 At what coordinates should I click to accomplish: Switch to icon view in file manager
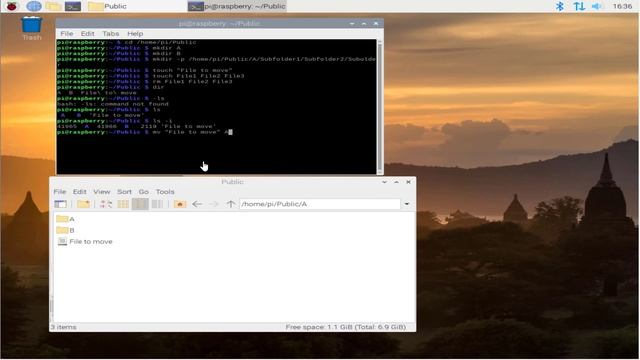tap(106, 204)
